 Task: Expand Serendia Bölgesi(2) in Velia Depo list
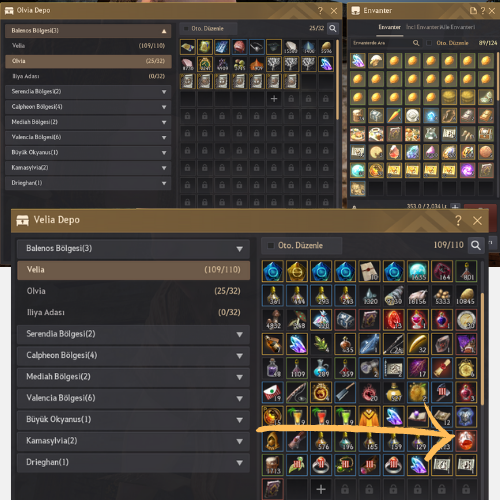pyautogui.click(x=133, y=334)
